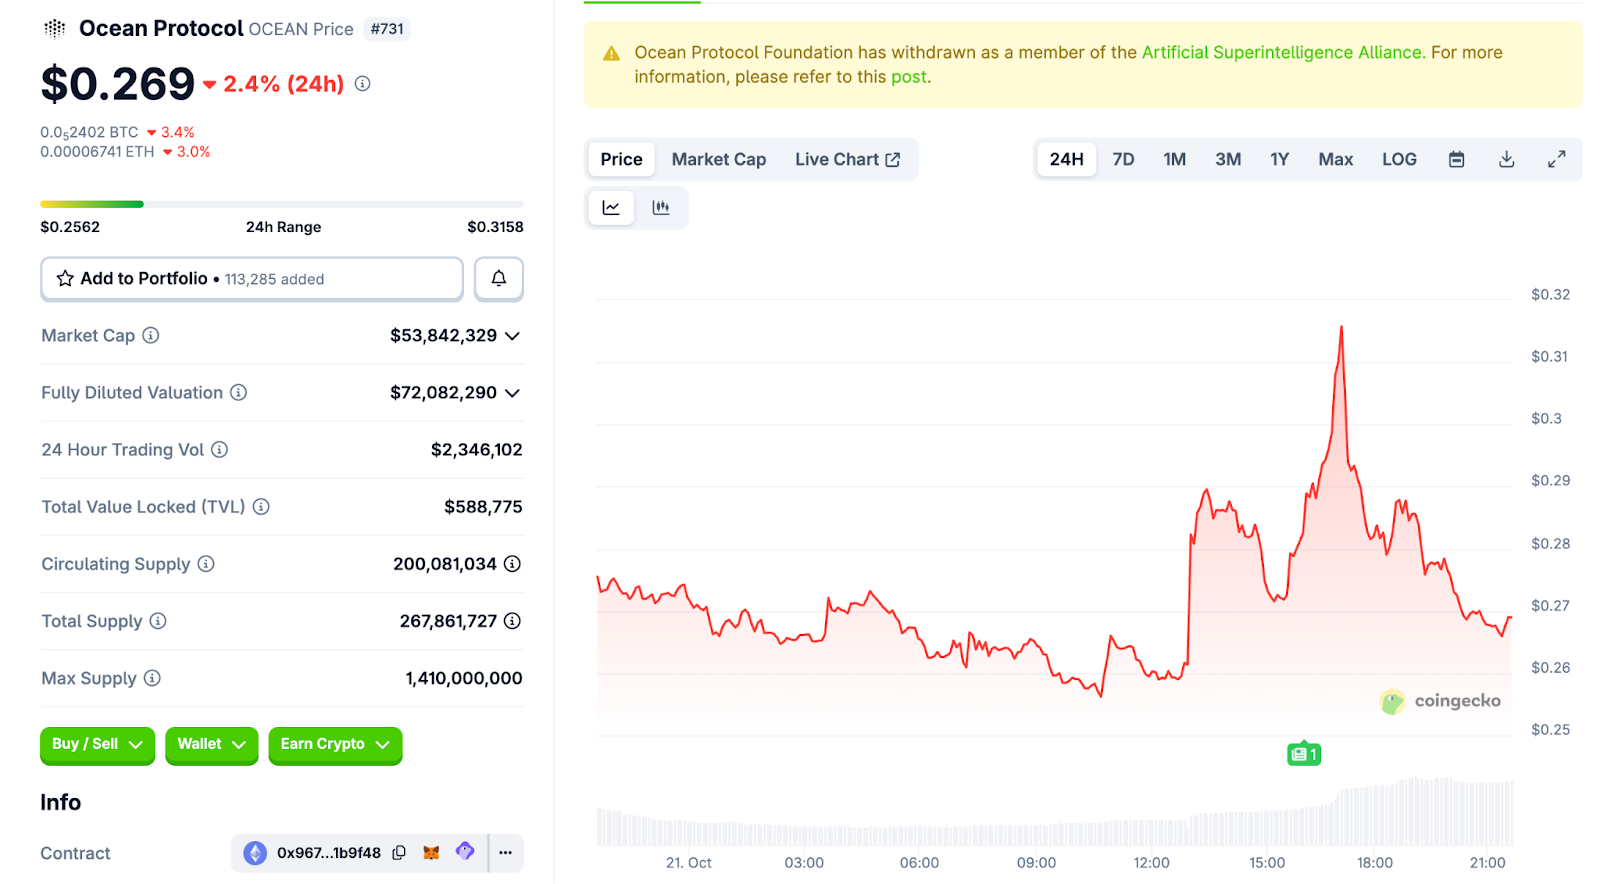Open the Earn Crypto dropdown

coord(334,745)
